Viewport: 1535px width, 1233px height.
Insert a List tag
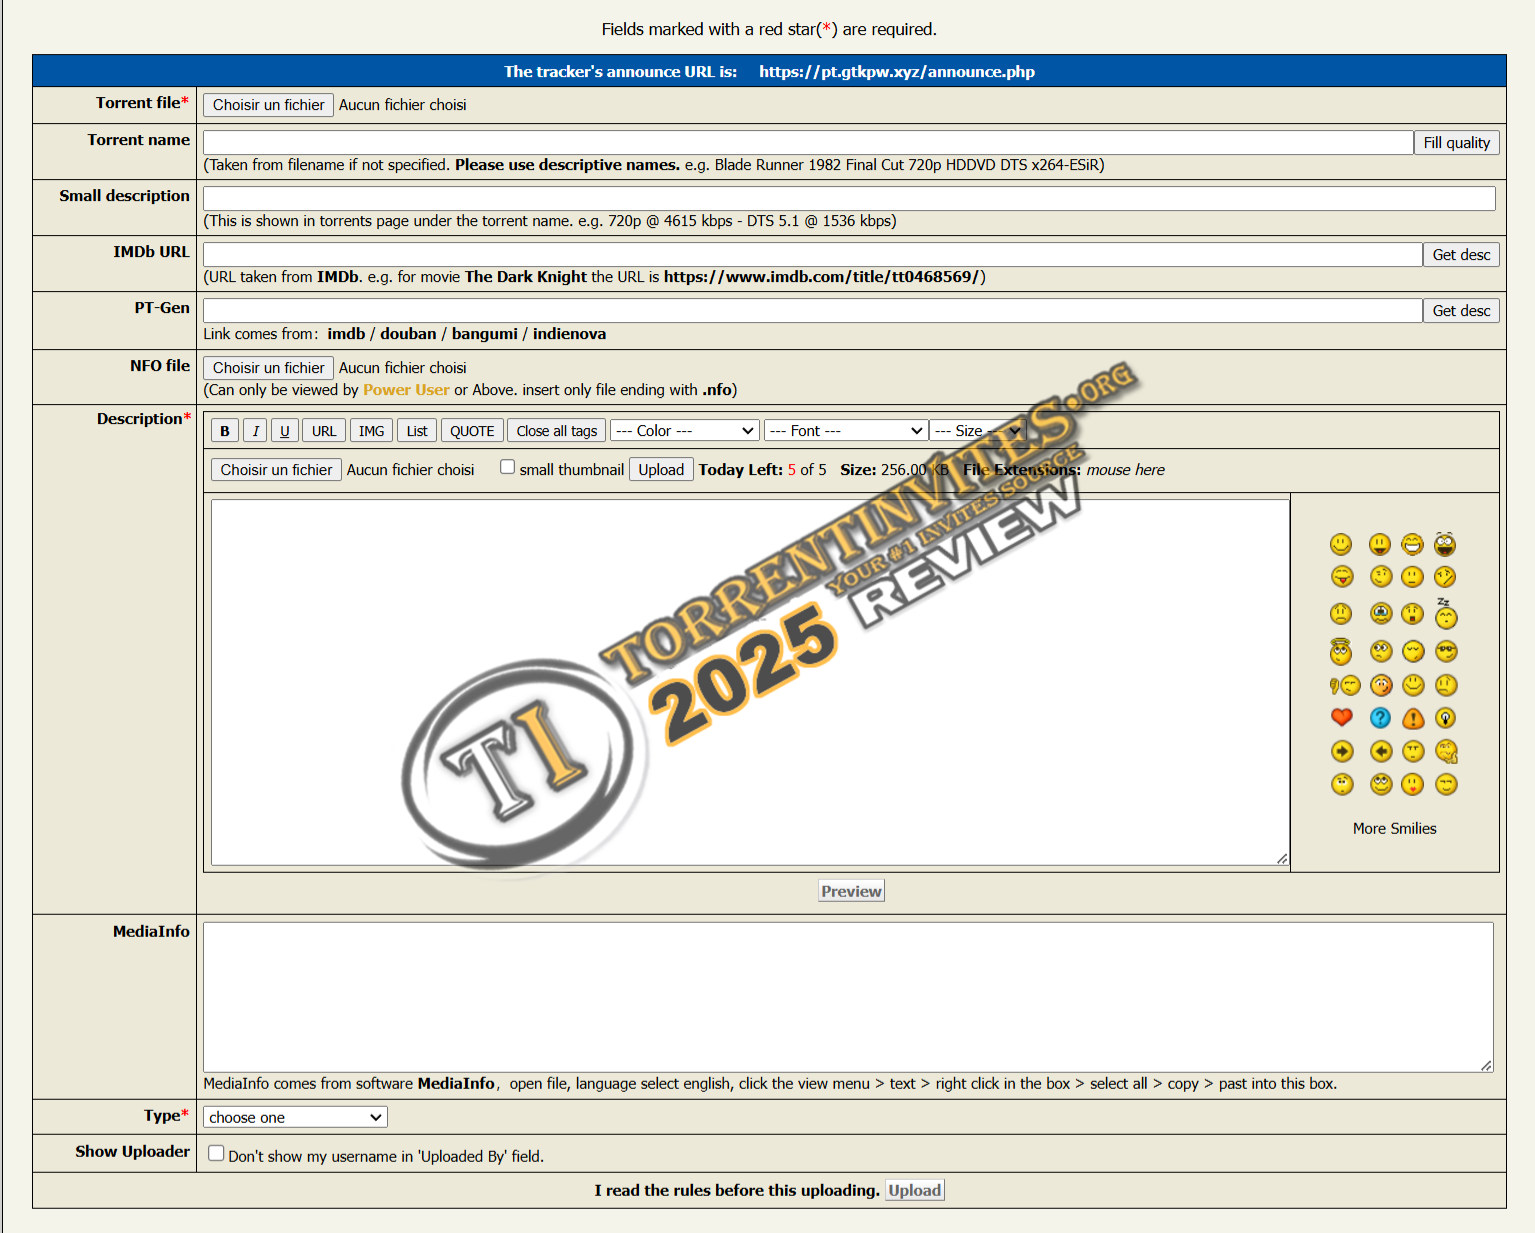(417, 430)
